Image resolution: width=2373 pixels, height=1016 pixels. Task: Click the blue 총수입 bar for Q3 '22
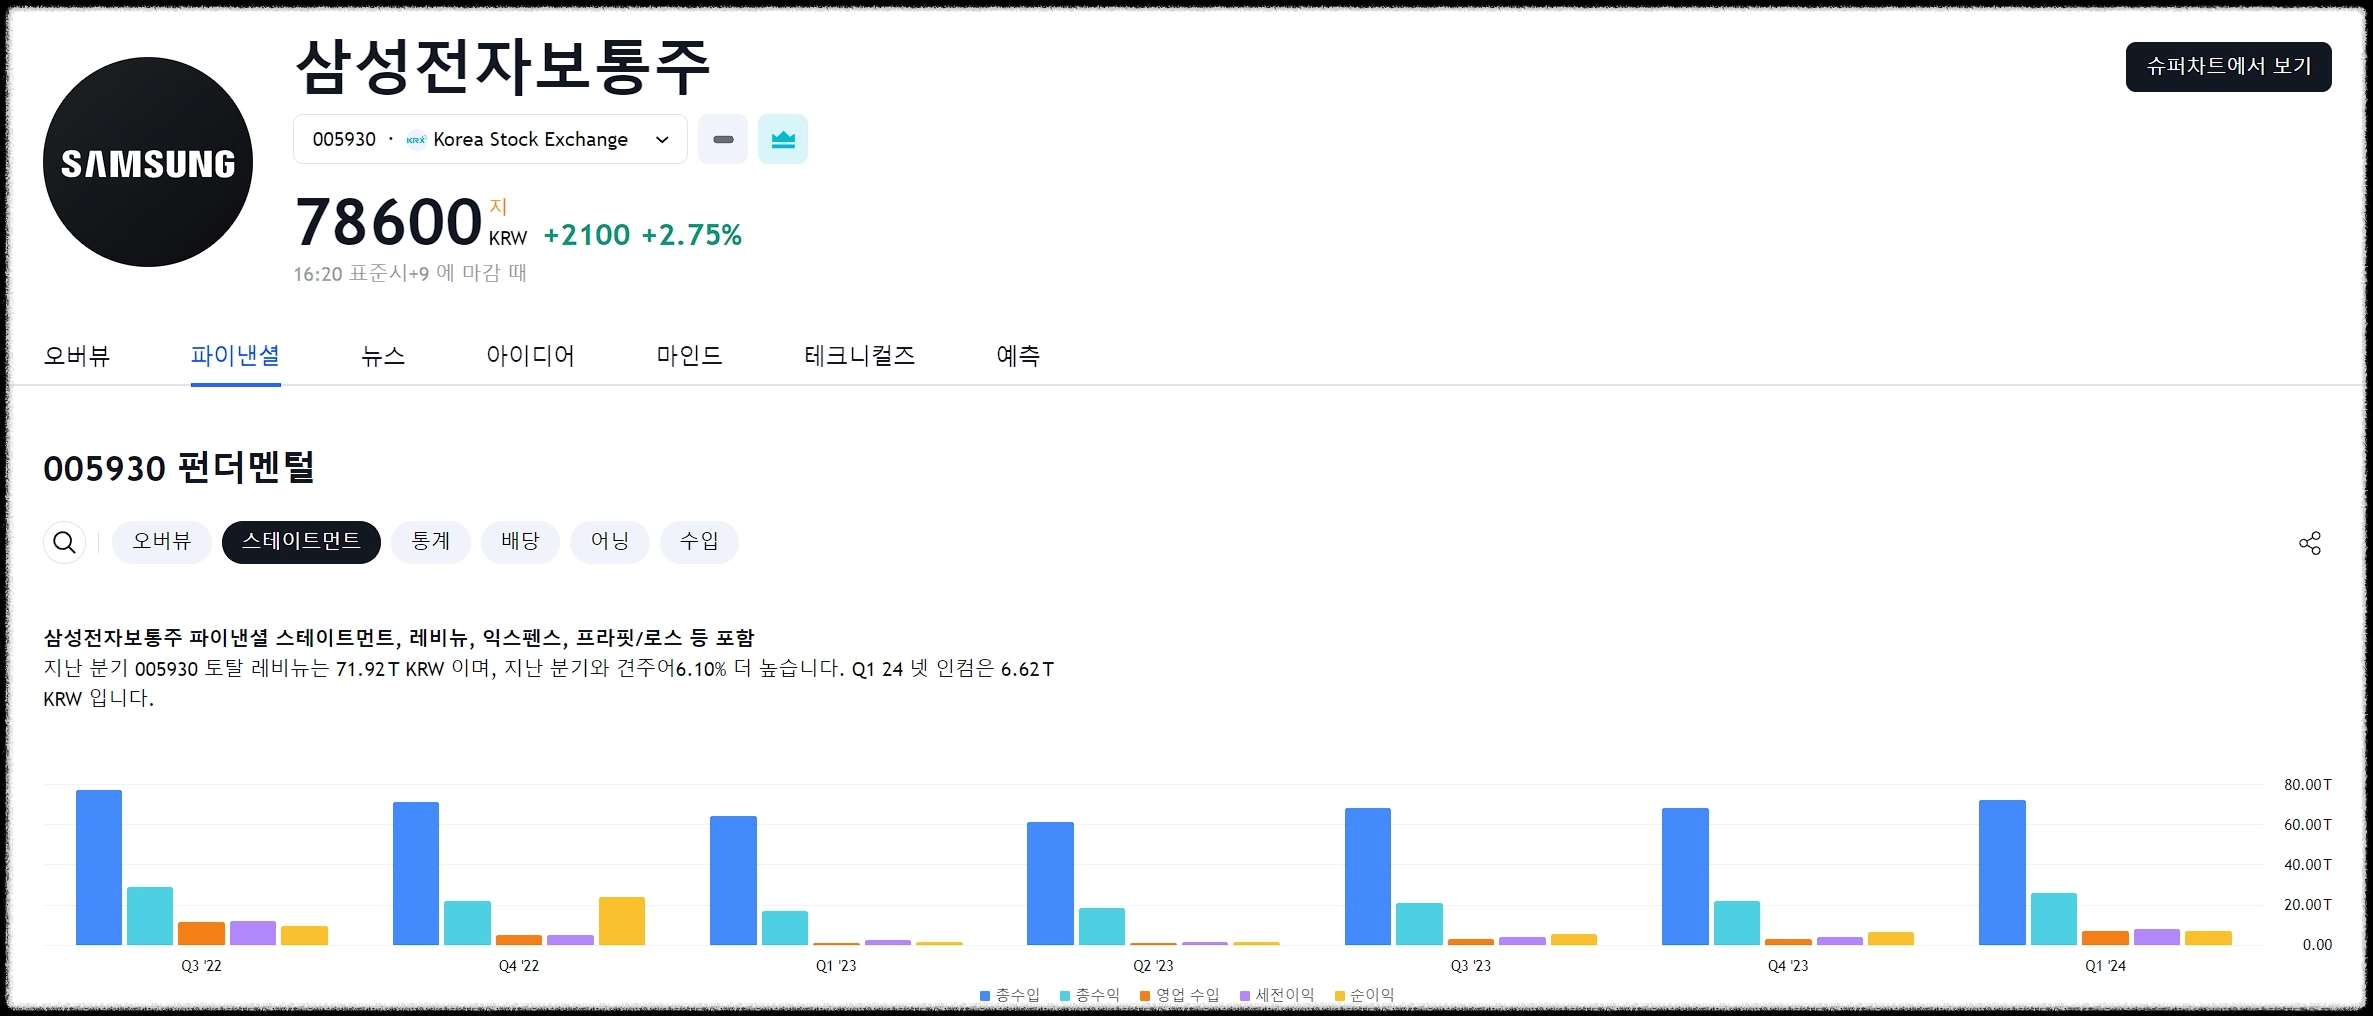click(99, 868)
